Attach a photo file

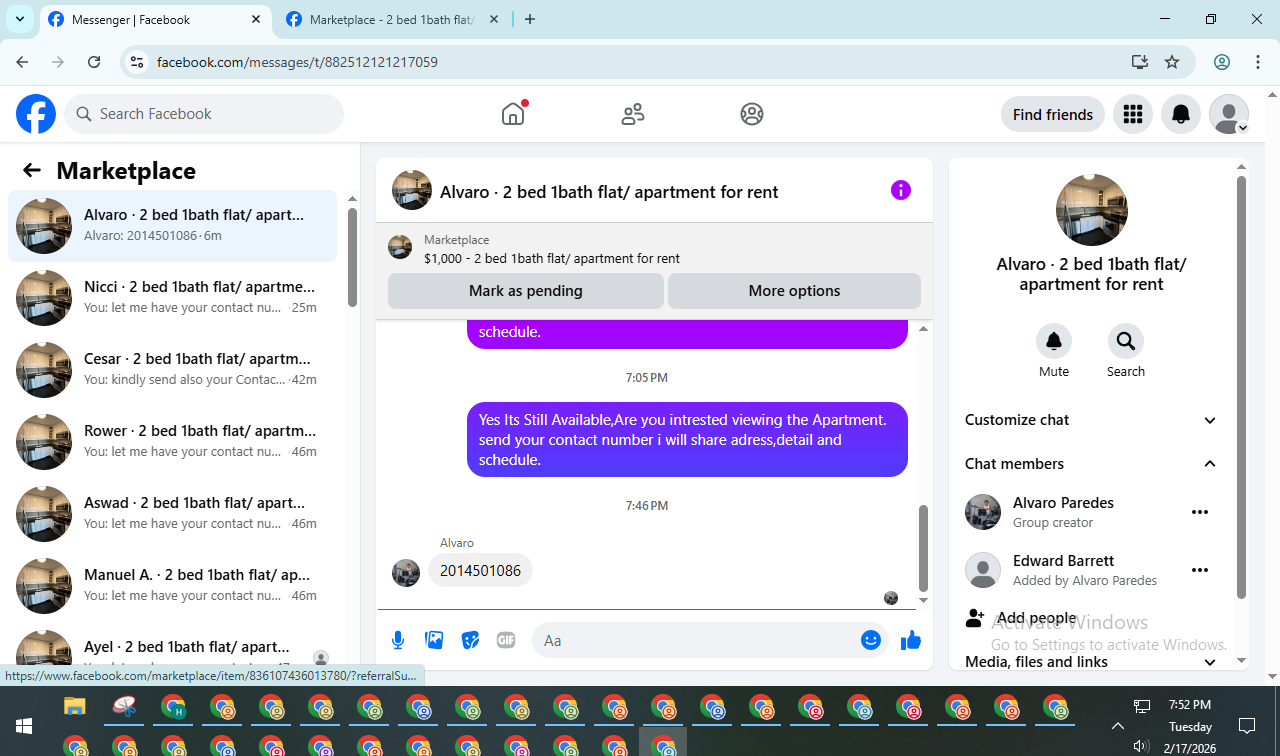(x=434, y=640)
